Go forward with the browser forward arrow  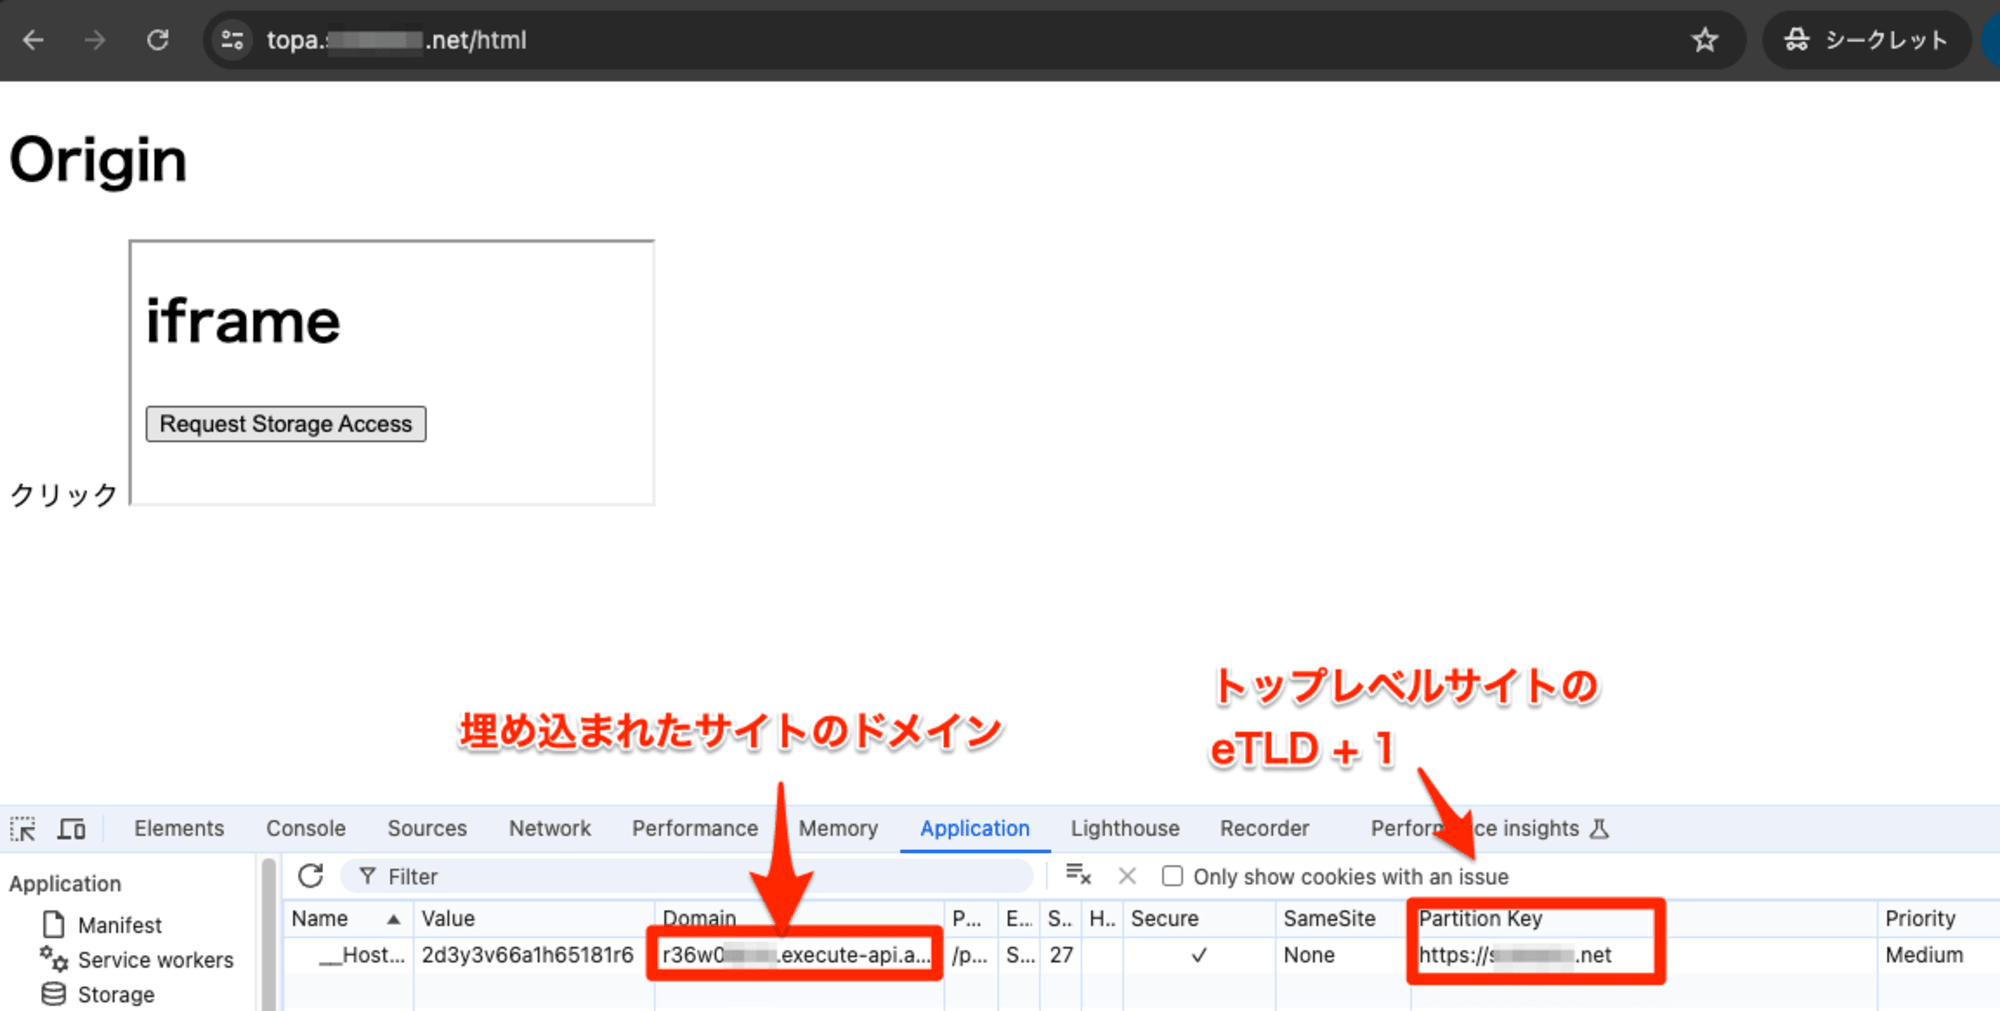(x=95, y=40)
